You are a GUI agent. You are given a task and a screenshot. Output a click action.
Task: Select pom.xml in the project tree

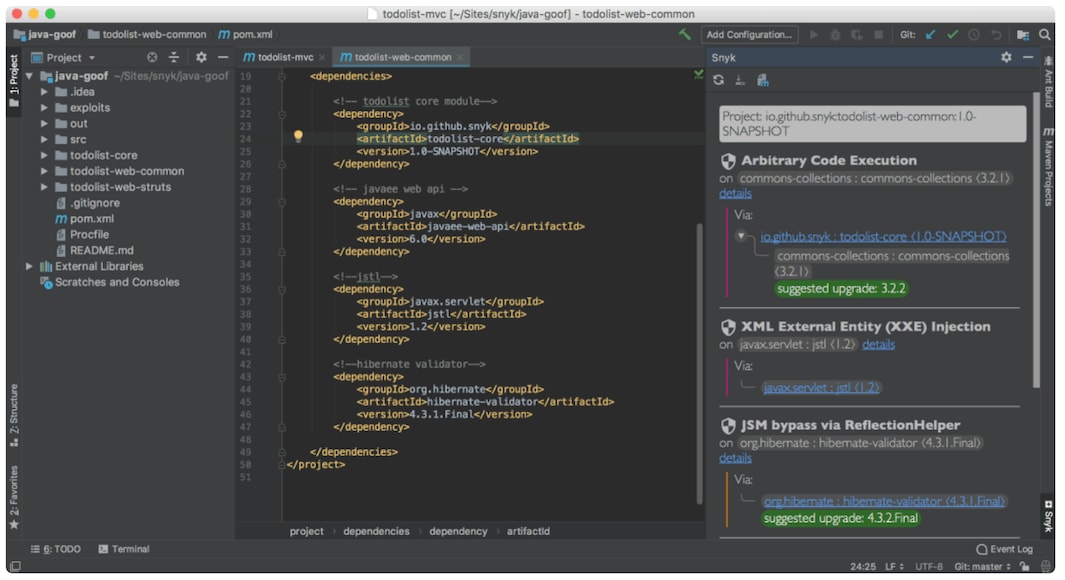92,219
